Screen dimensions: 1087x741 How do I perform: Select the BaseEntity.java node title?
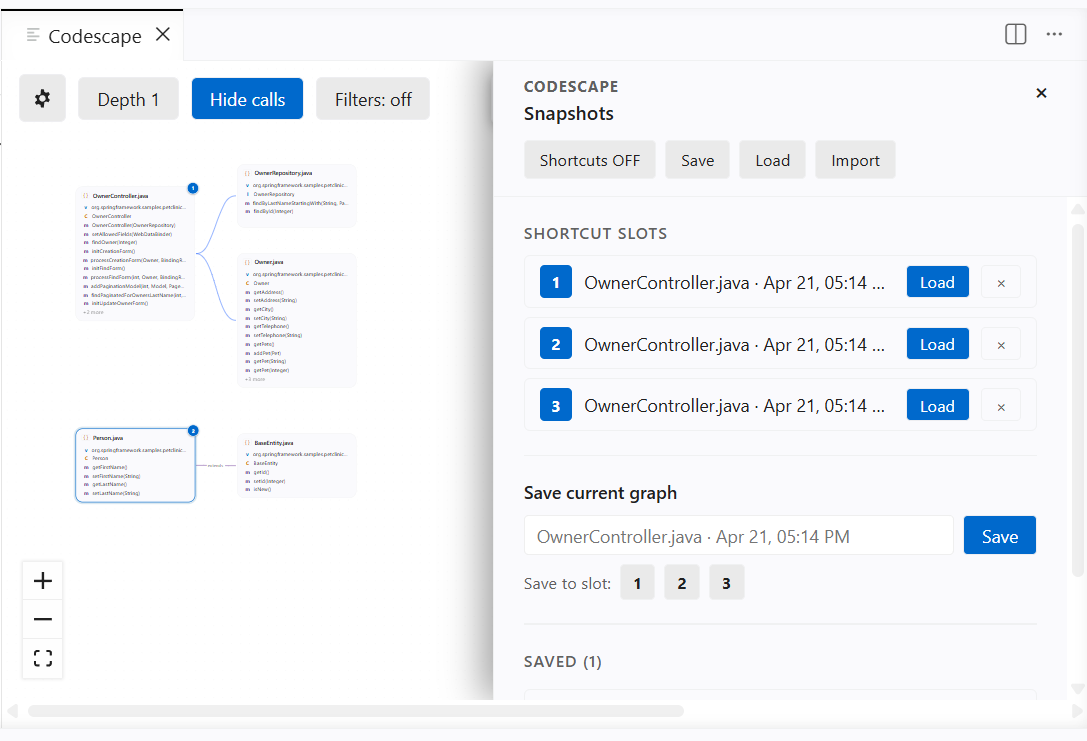coord(273,443)
